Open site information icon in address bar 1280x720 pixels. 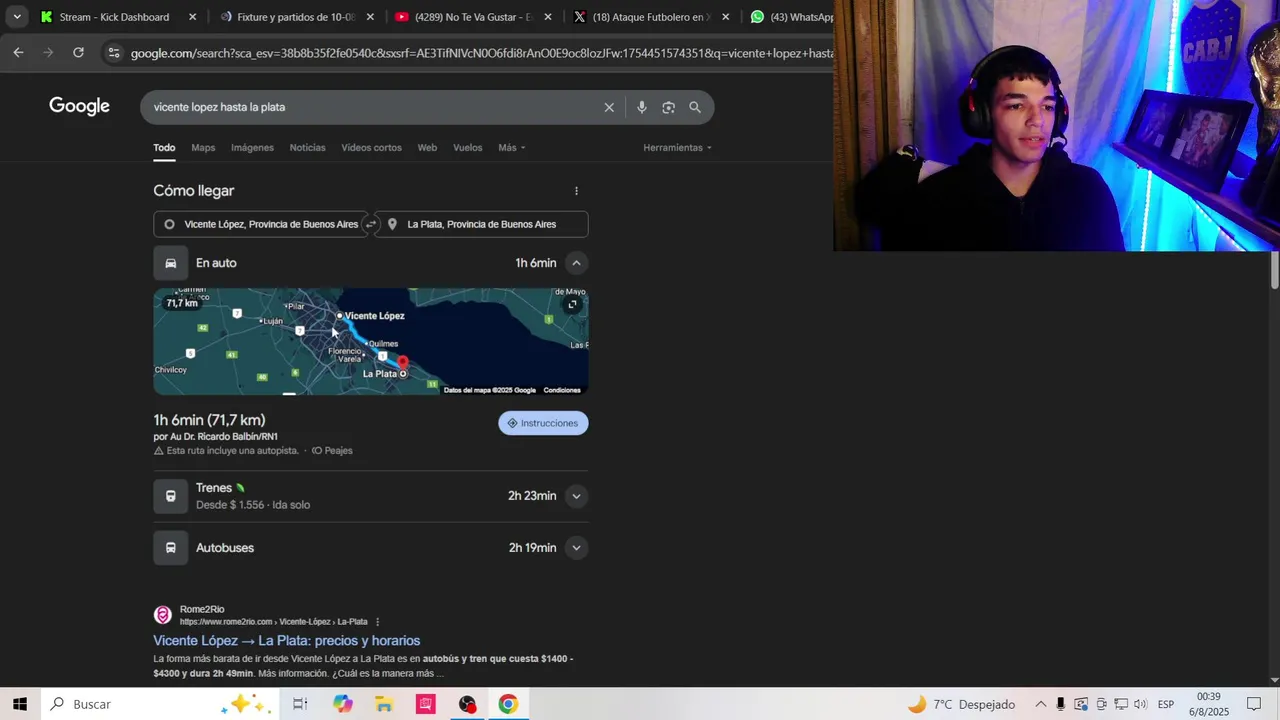tap(114, 53)
